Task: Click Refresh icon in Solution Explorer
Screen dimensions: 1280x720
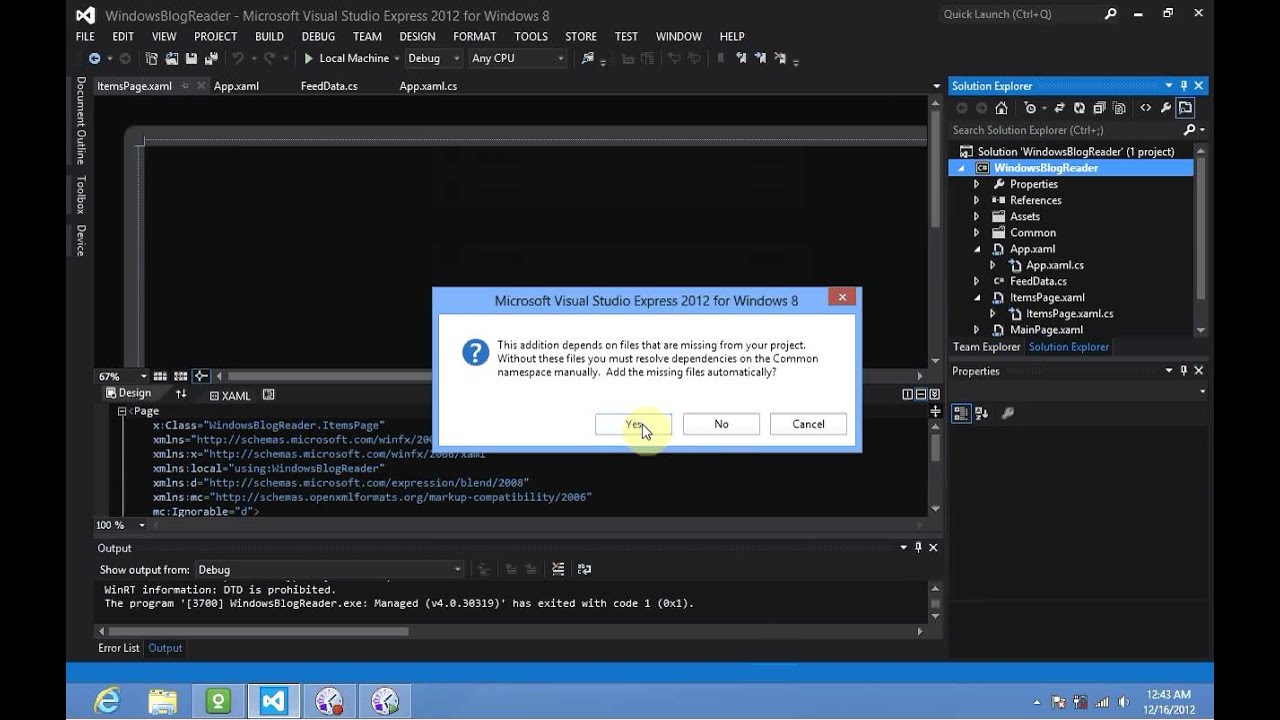Action: (x=1079, y=108)
